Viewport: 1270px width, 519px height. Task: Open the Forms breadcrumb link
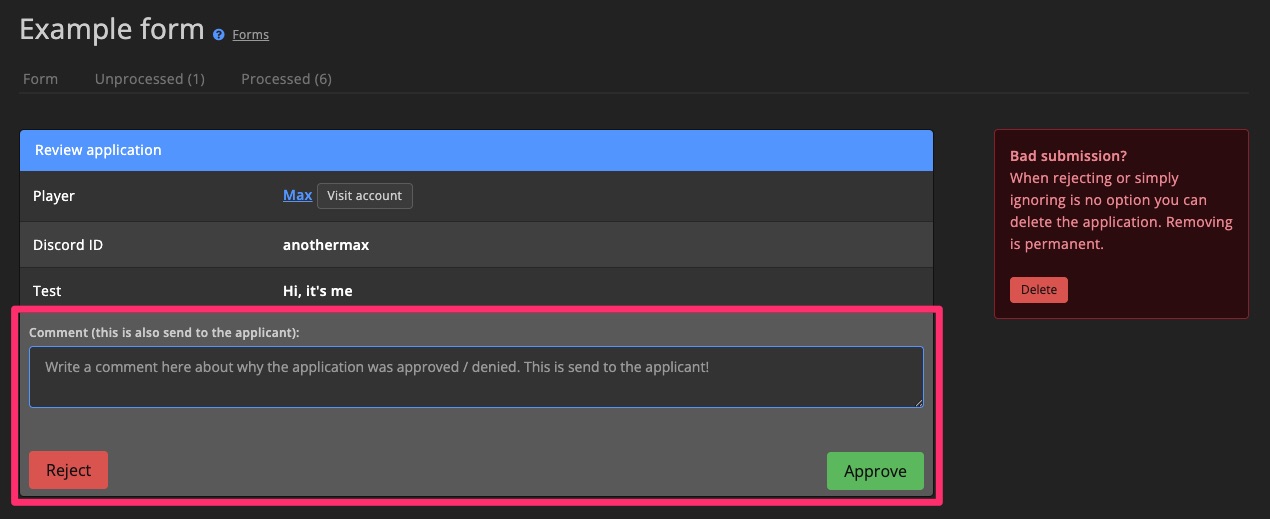tap(250, 35)
